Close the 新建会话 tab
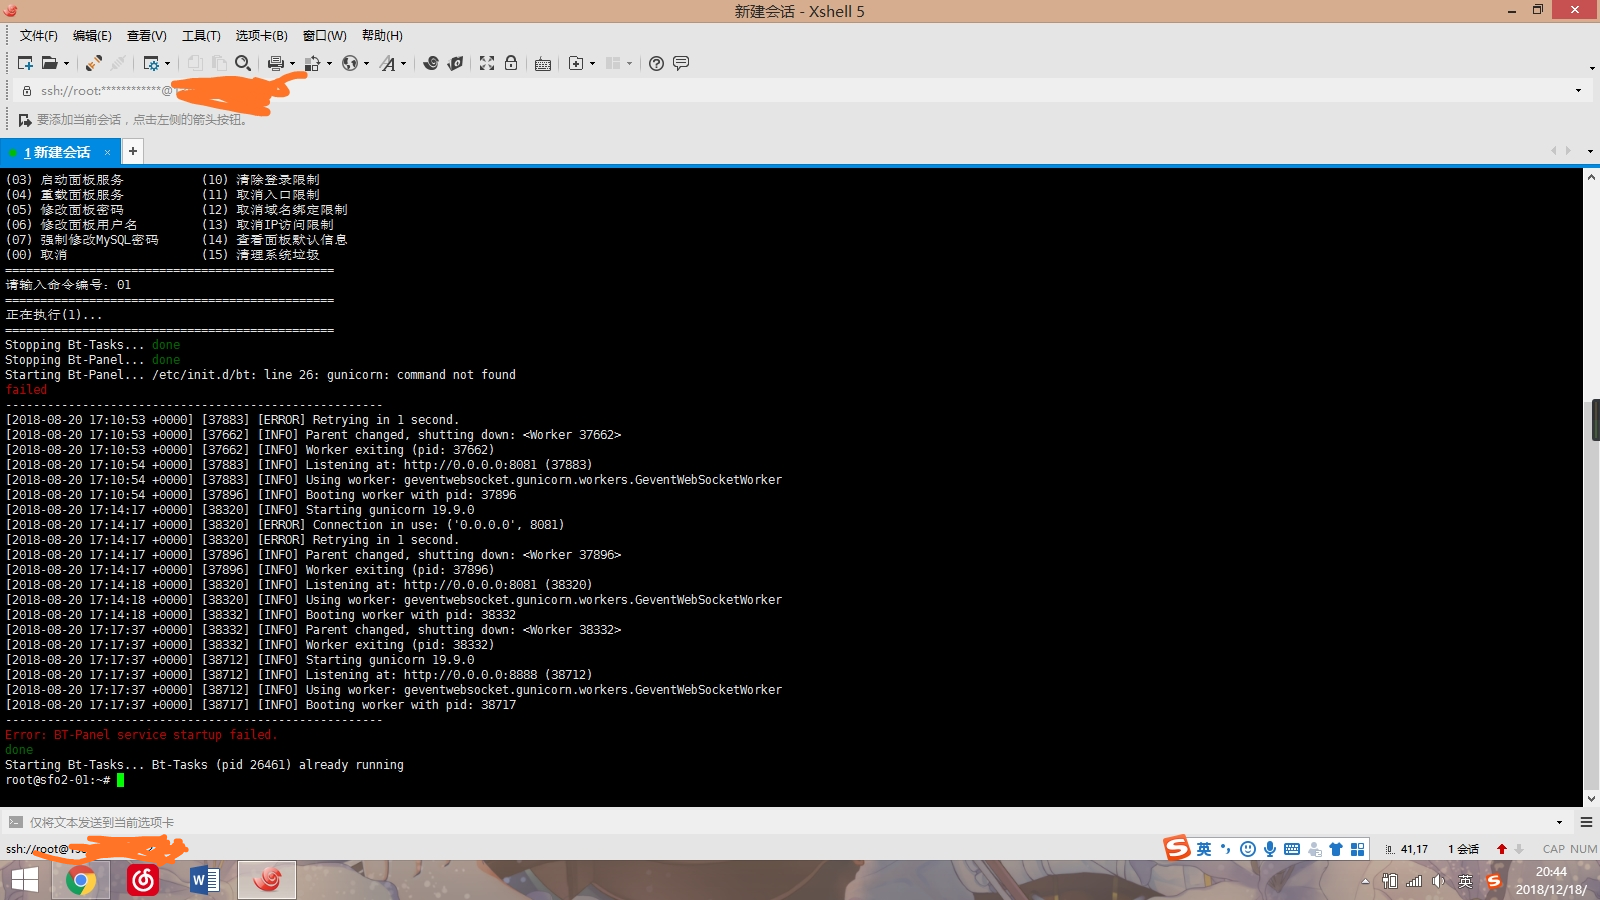The height and width of the screenshot is (900, 1600). (107, 152)
